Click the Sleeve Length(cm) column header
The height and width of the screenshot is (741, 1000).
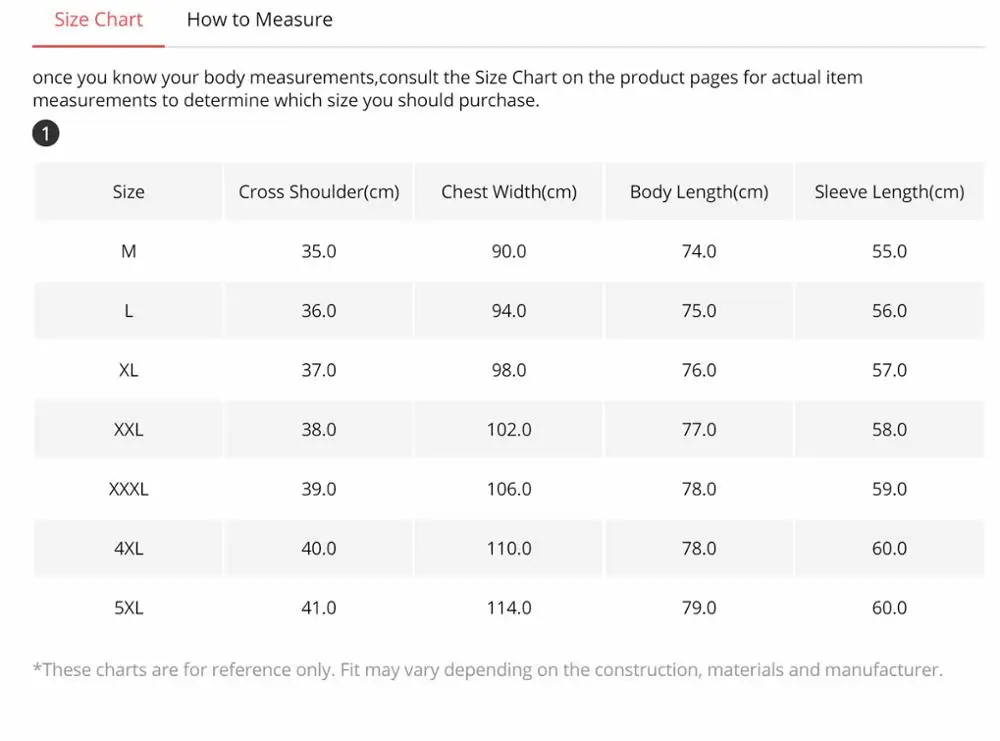point(889,192)
